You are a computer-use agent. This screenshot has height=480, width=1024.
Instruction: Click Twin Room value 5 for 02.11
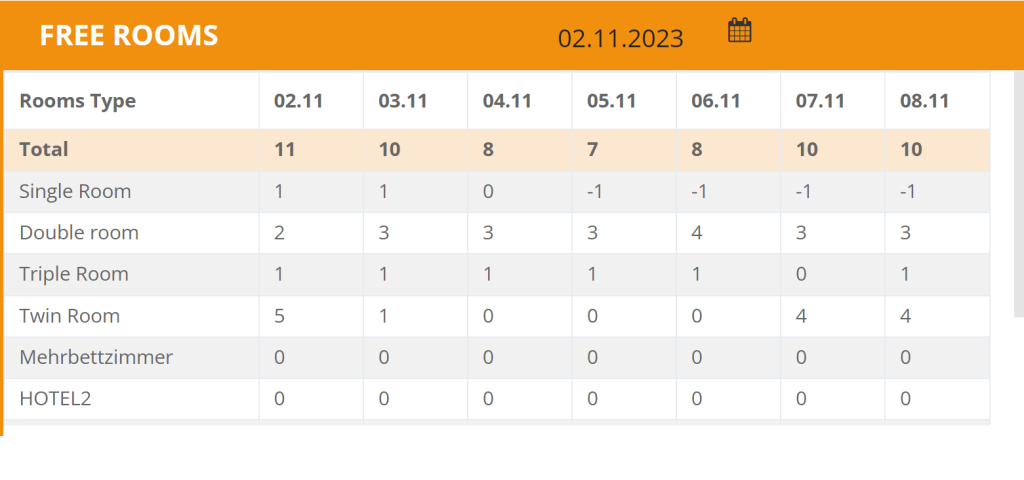point(280,316)
